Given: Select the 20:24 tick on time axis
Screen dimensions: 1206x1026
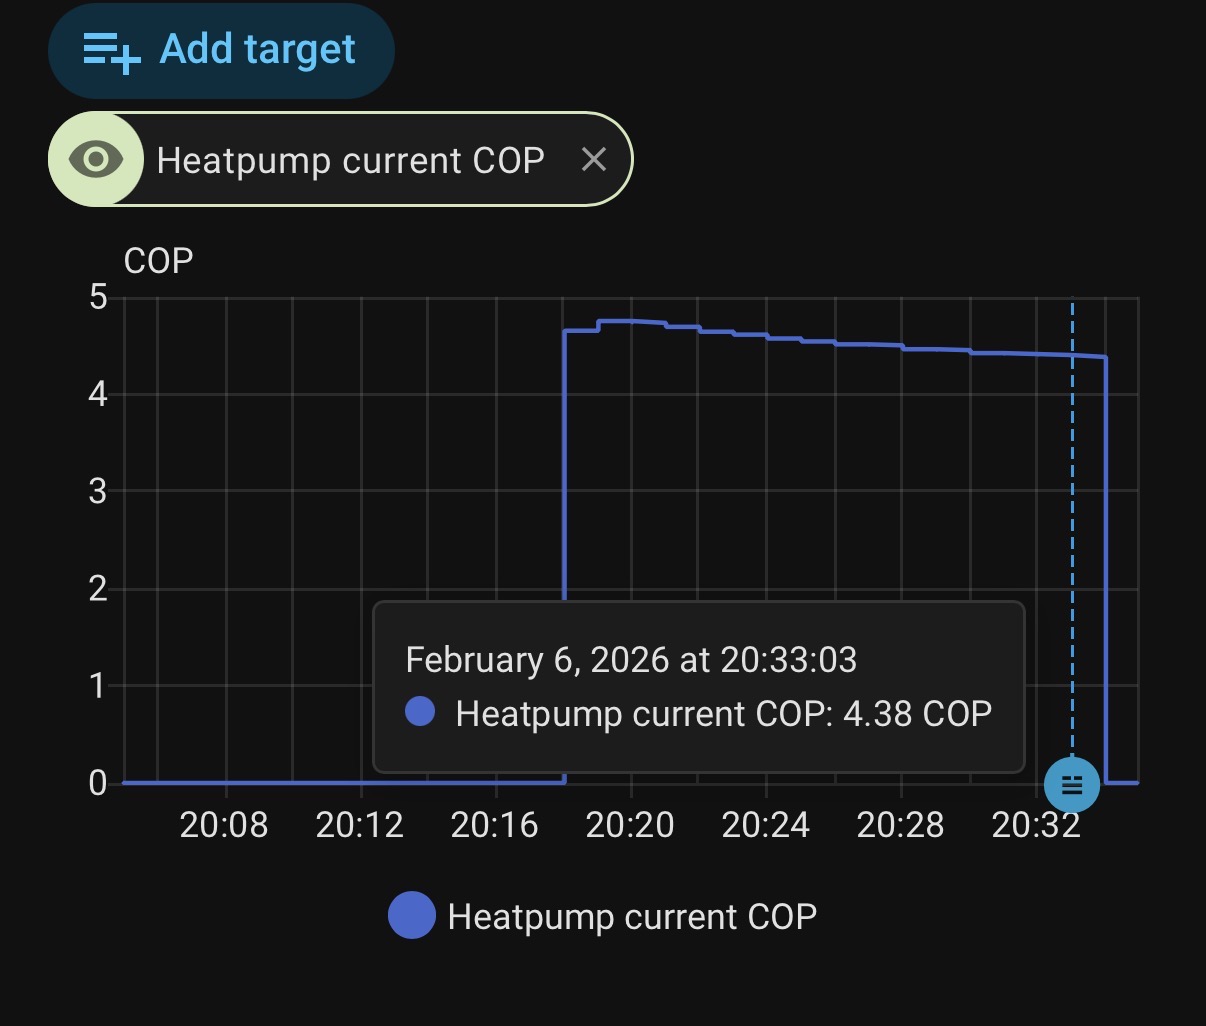Looking at the screenshot, I should [x=765, y=825].
